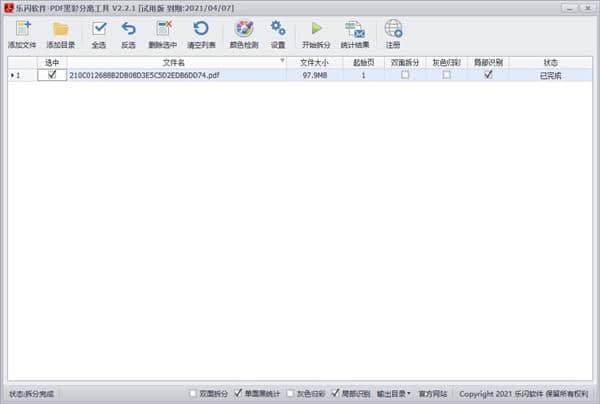Click the 灰色归彩 column header
This screenshot has height=404, width=600.
pos(447,63)
